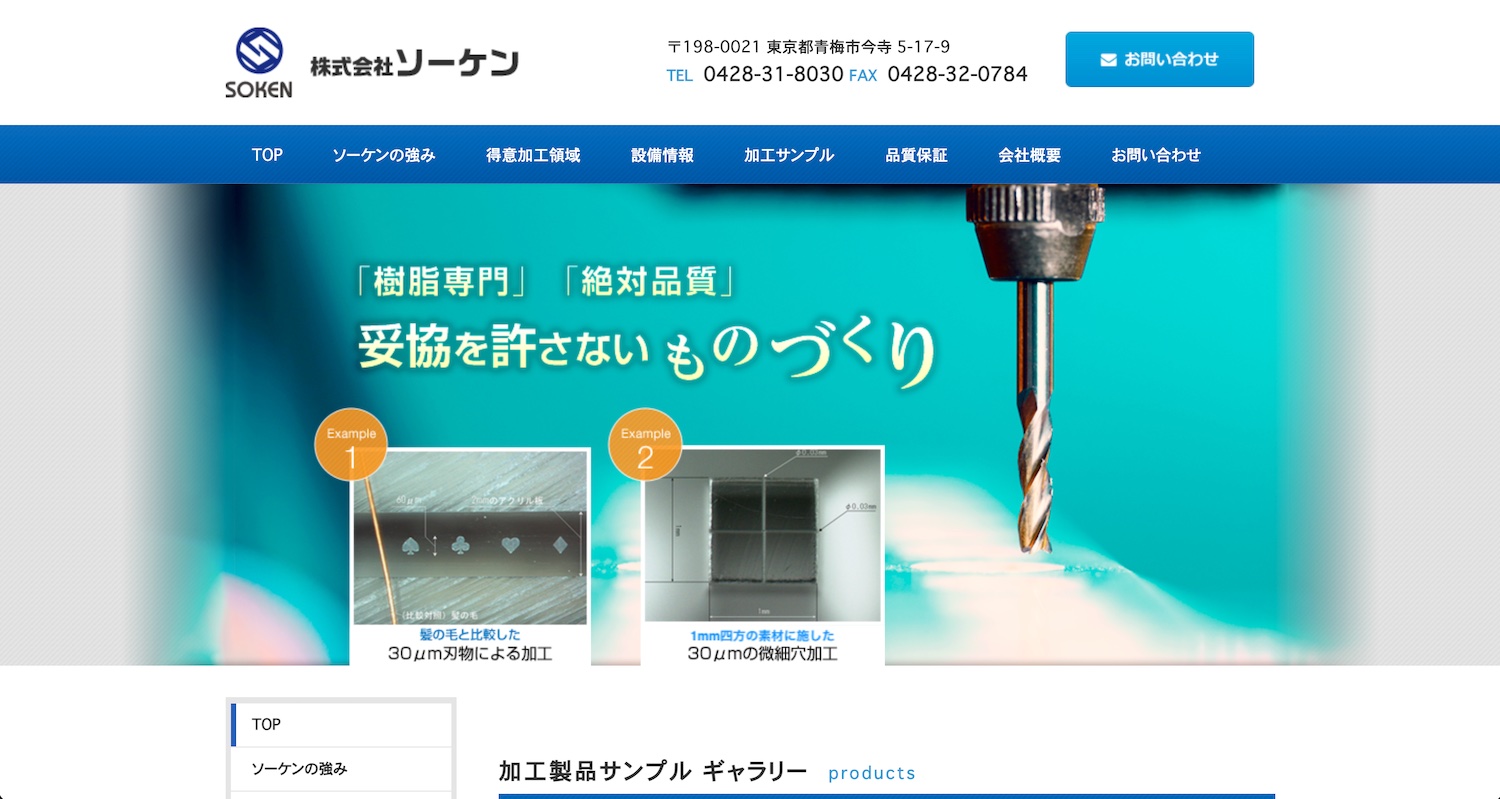Click the orange Example 2 badge
Image resolution: width=1500 pixels, height=799 pixels.
(x=645, y=445)
